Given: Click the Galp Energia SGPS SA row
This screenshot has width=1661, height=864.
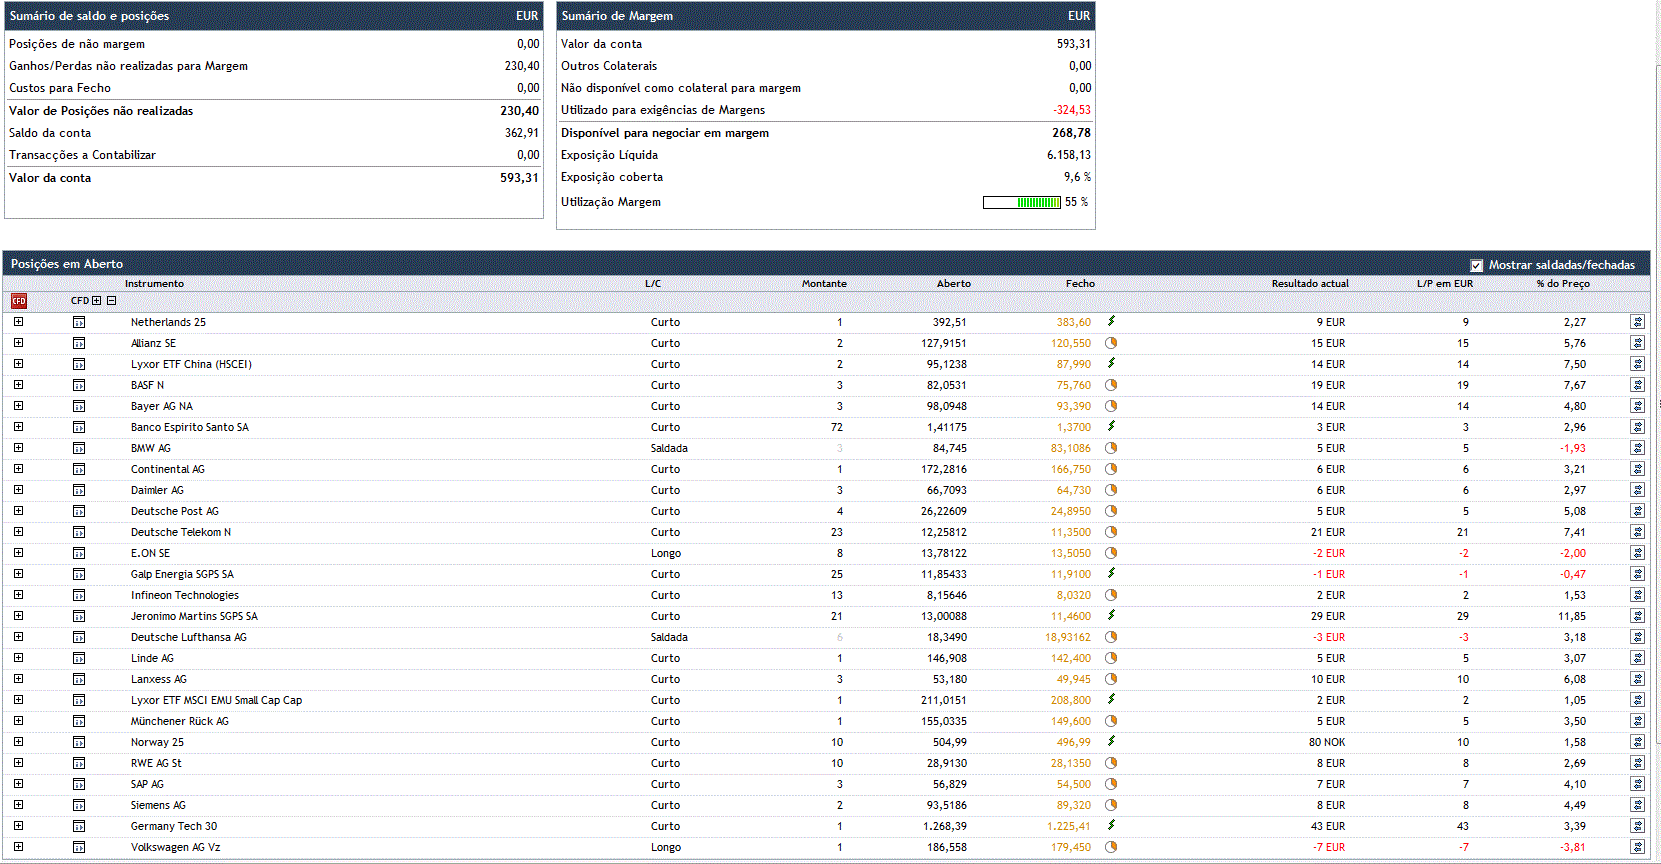Looking at the screenshot, I should point(182,574).
